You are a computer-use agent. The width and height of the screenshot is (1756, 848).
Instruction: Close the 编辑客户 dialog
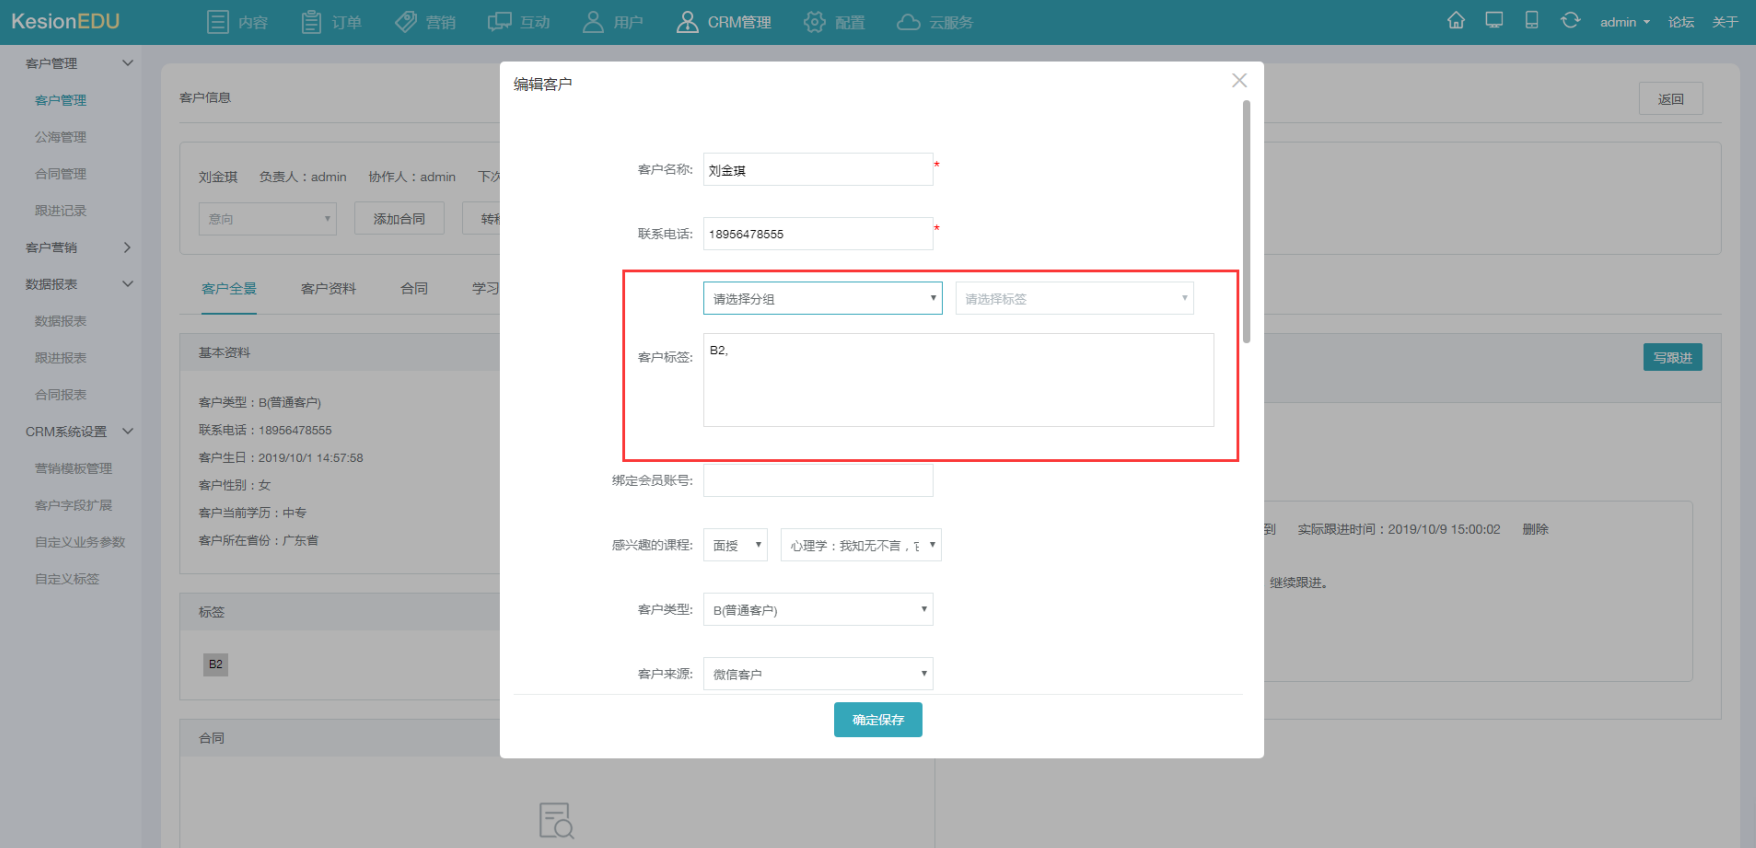pyautogui.click(x=1239, y=80)
